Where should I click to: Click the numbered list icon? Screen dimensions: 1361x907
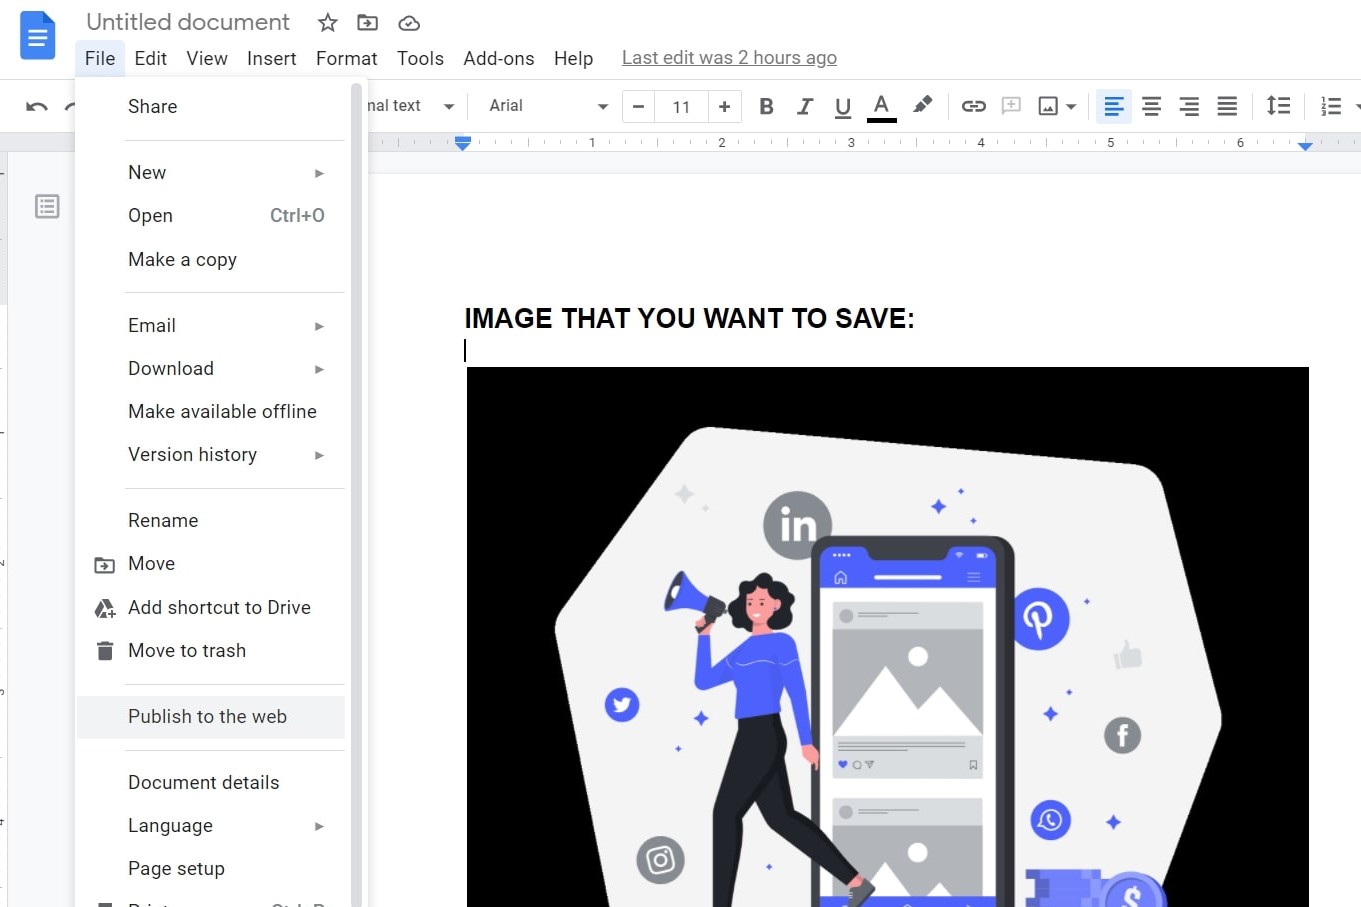point(1331,106)
